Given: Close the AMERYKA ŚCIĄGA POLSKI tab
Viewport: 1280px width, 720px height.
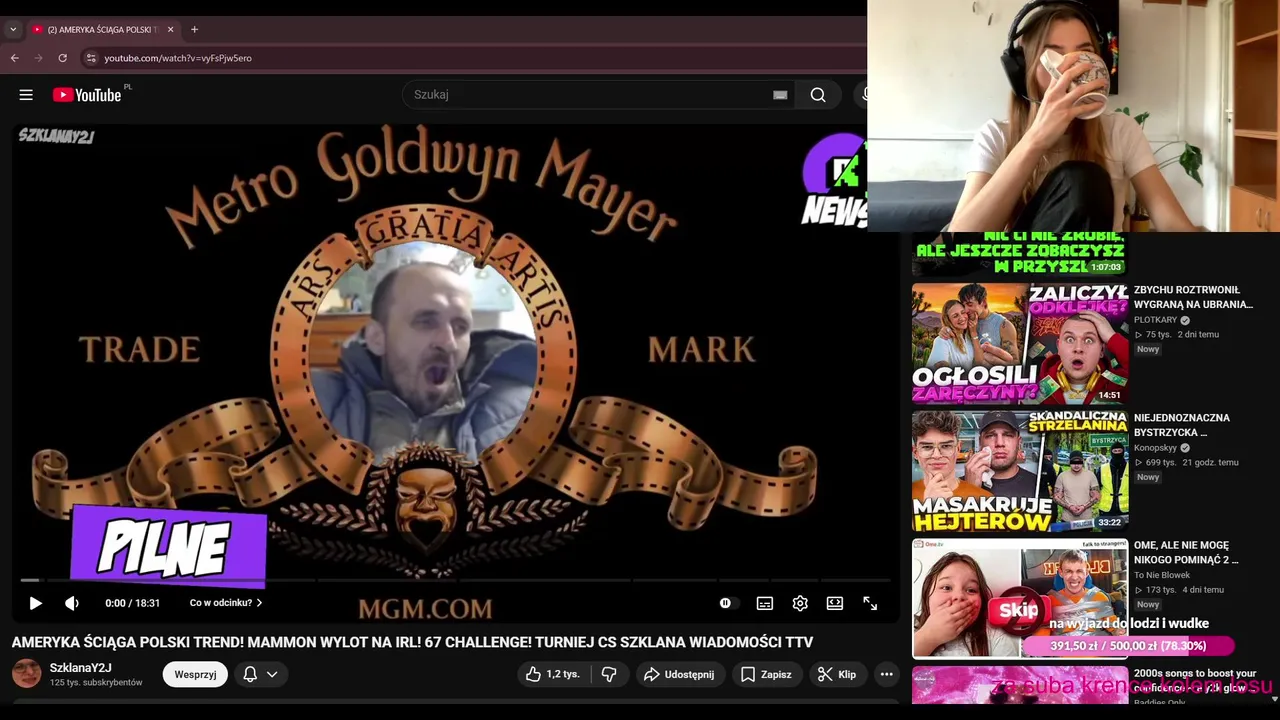Looking at the screenshot, I should point(170,30).
